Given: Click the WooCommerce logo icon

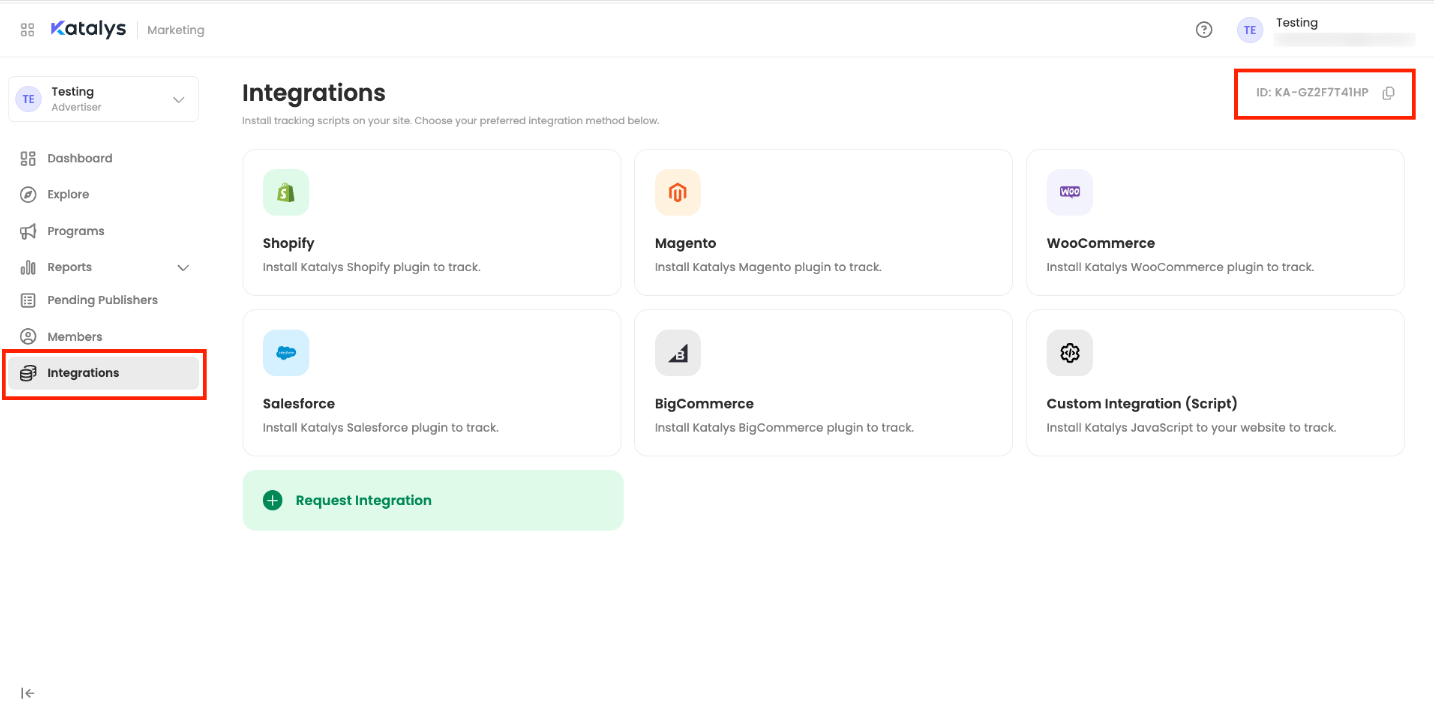Looking at the screenshot, I should coord(1070,192).
